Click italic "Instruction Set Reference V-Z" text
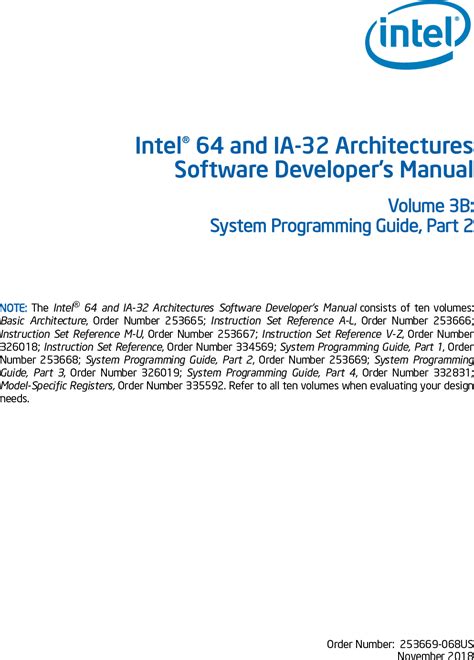This screenshot has width=474, height=660. click(333, 334)
